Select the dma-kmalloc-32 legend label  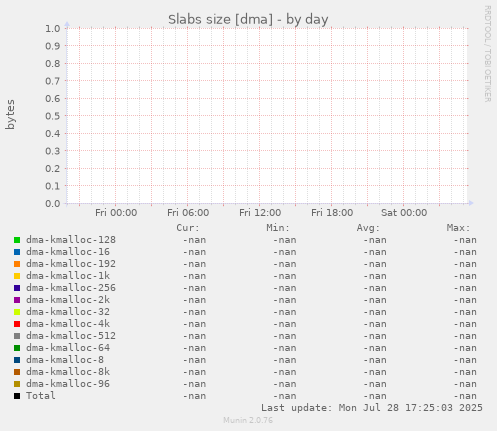click(x=68, y=312)
